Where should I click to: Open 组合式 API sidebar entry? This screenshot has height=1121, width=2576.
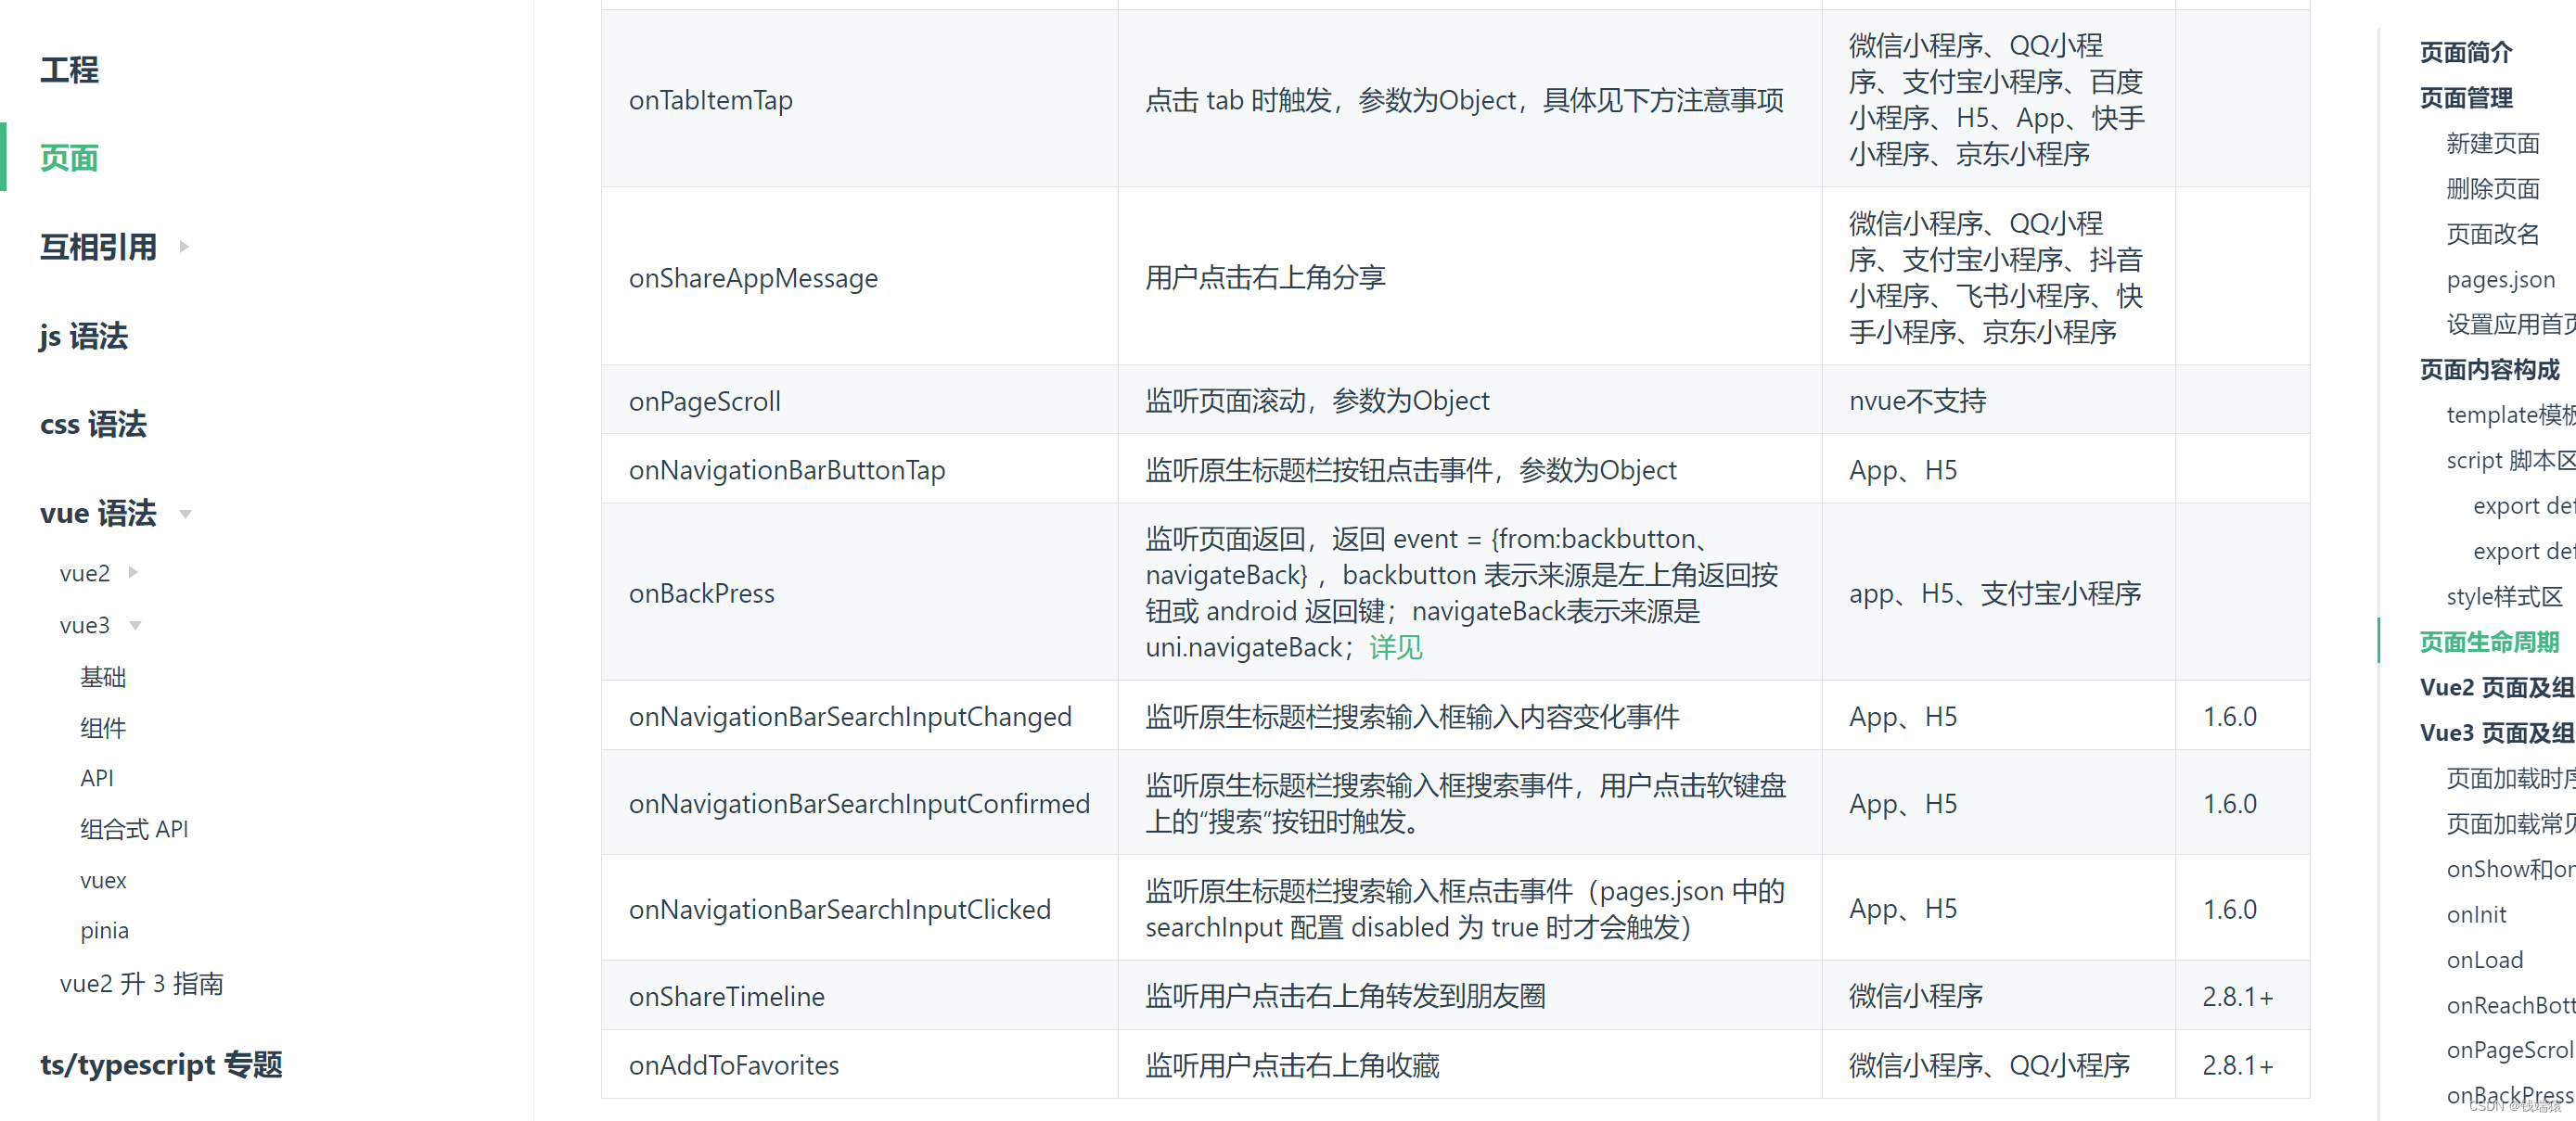click(x=134, y=829)
